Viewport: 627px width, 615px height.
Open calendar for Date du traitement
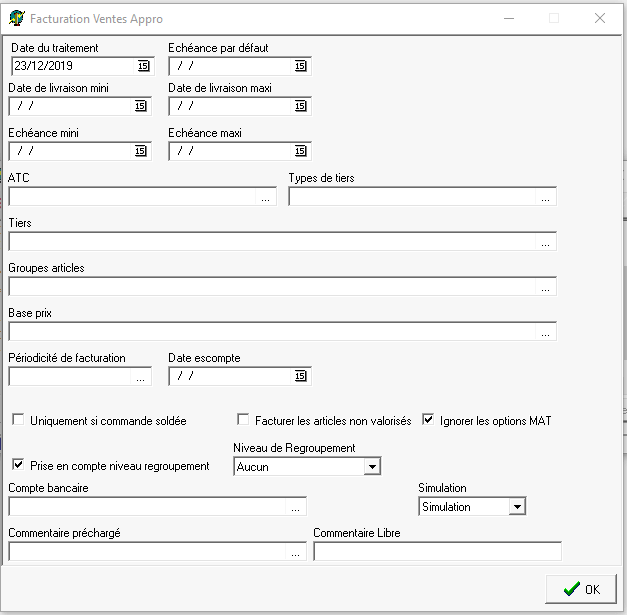(x=142, y=66)
